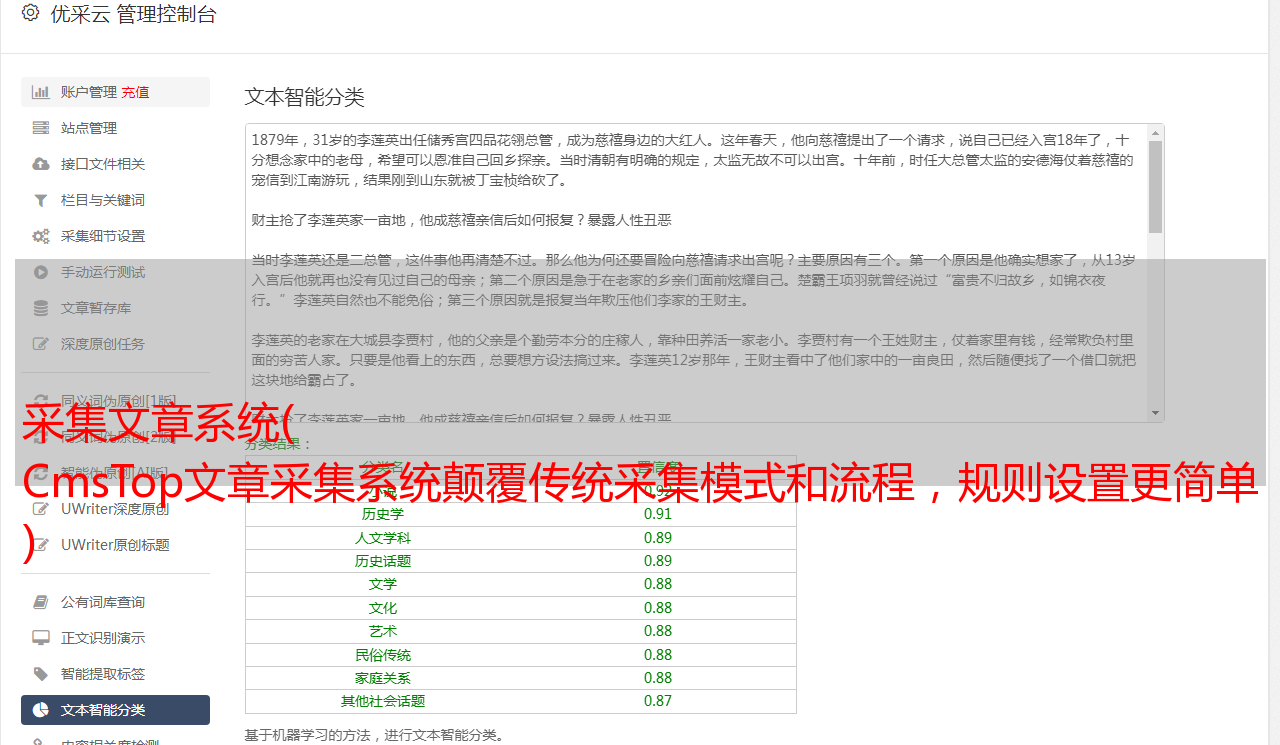Click the monitor icon for 正文识别演示
Image resolution: width=1280 pixels, height=745 pixels.
(41, 638)
